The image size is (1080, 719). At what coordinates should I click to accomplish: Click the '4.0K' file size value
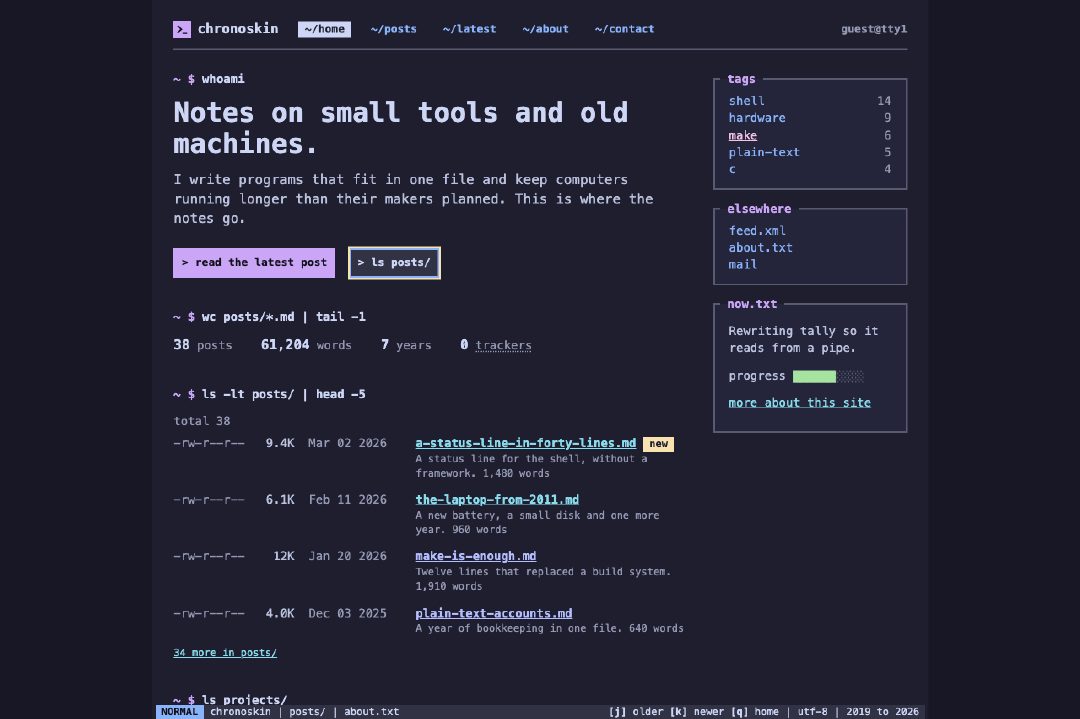click(x=280, y=613)
